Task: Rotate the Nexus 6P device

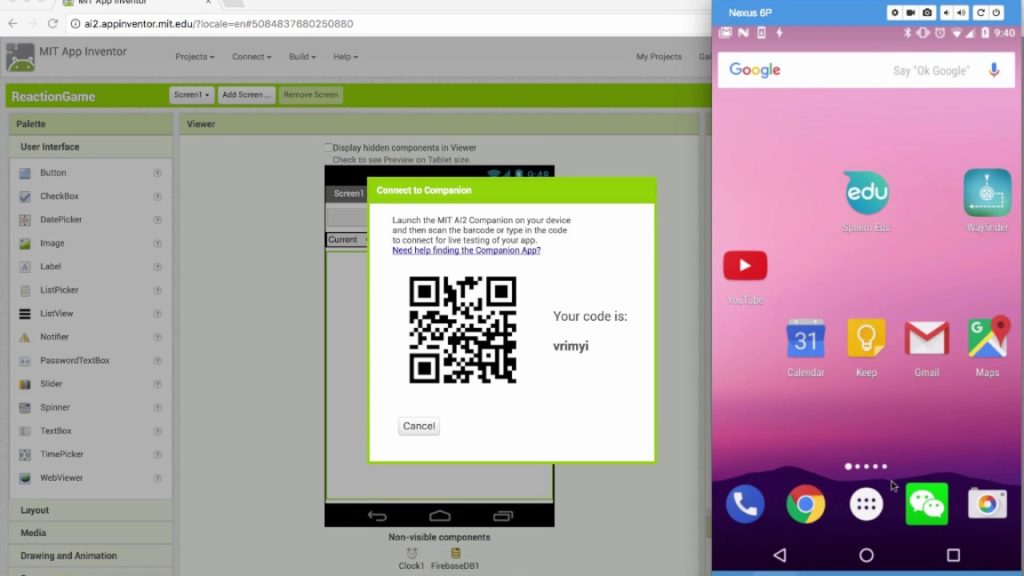Action: (x=980, y=12)
